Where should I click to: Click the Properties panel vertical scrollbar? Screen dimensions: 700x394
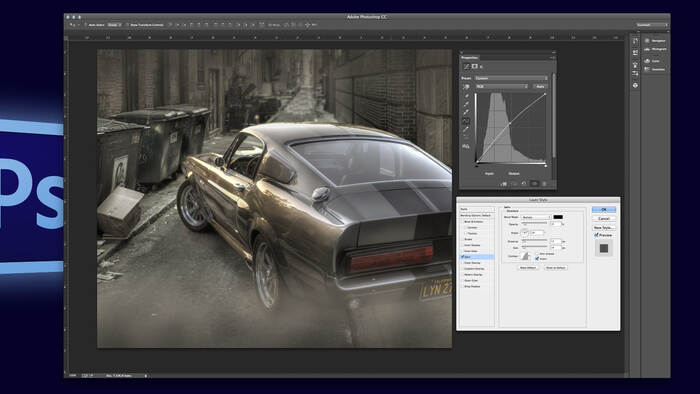[554, 115]
